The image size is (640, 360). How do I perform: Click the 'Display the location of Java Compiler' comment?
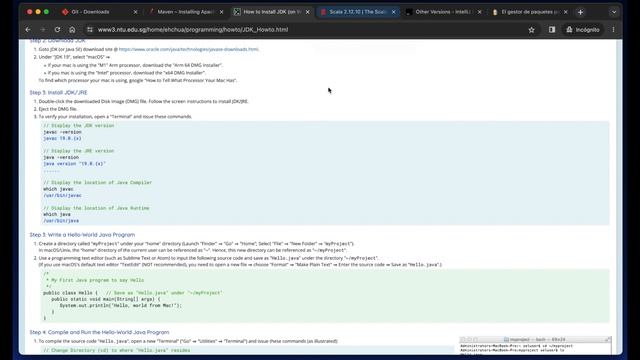[98, 182]
